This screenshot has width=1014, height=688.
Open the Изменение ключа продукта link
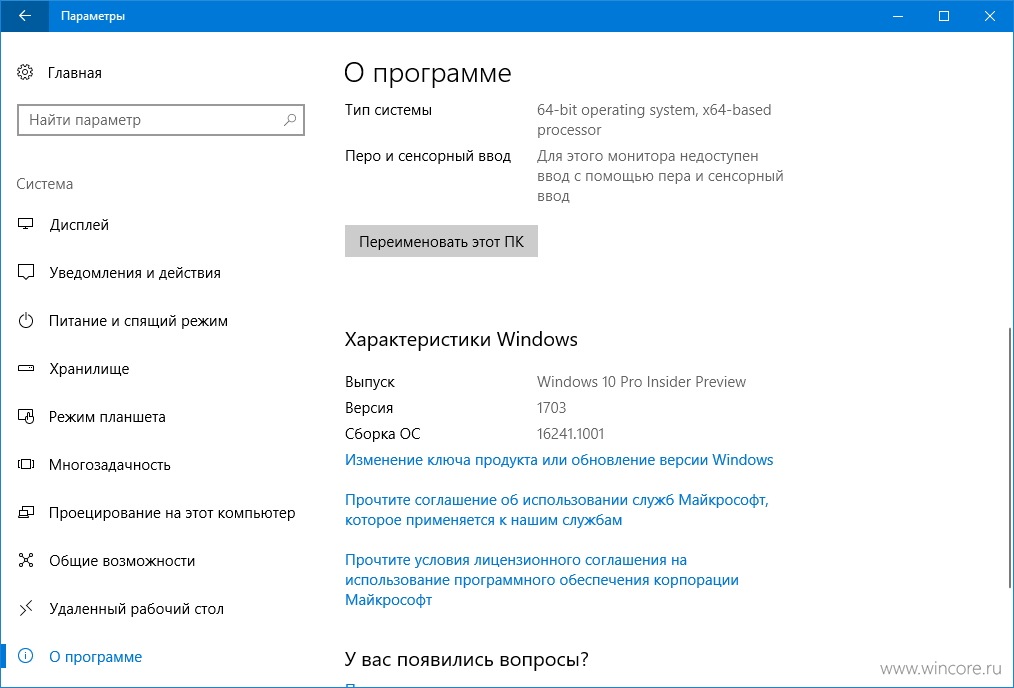[x=559, y=460]
